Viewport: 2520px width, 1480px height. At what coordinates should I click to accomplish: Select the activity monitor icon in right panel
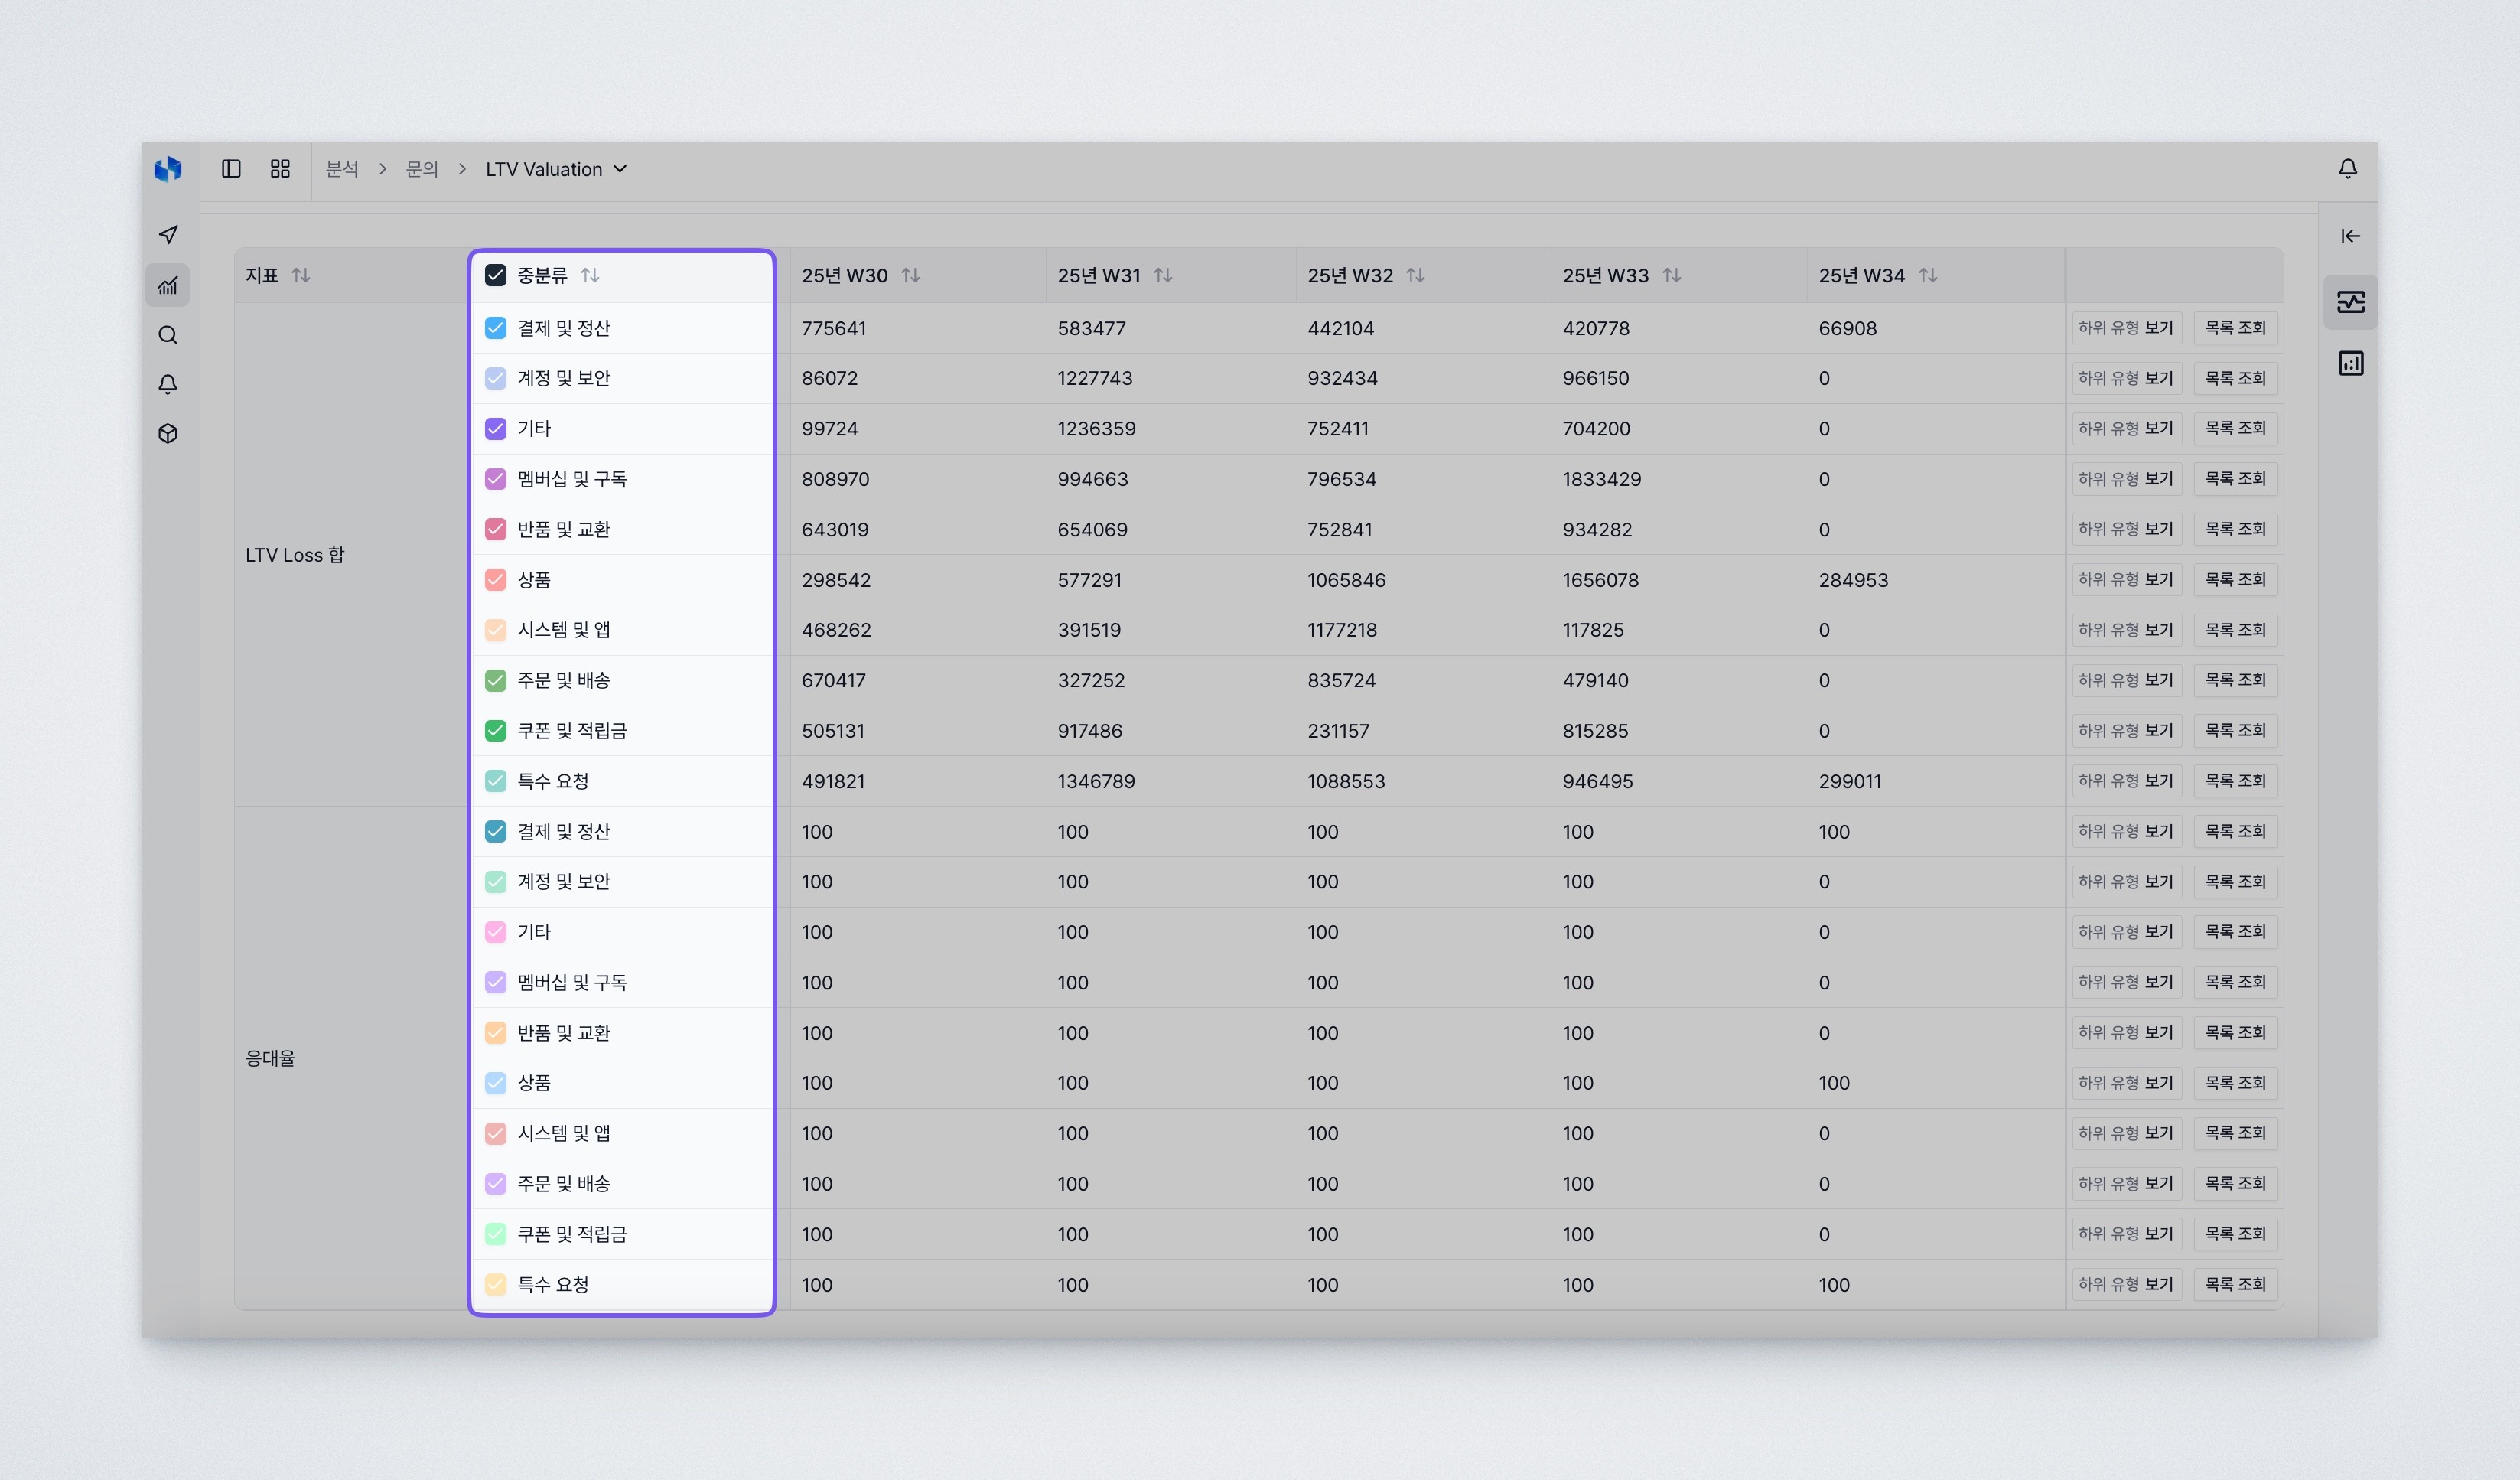coord(2351,302)
